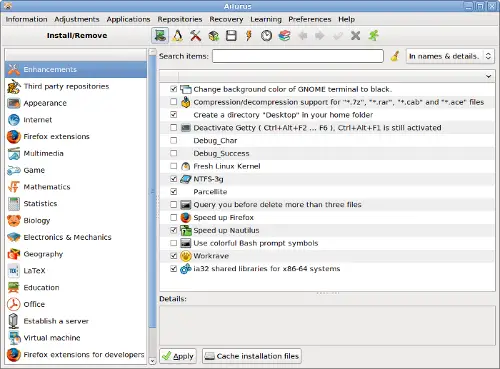The width and height of the screenshot is (500, 369).
Task: Click the category sidebar scroll-up arrow
Action: (x=152, y=52)
